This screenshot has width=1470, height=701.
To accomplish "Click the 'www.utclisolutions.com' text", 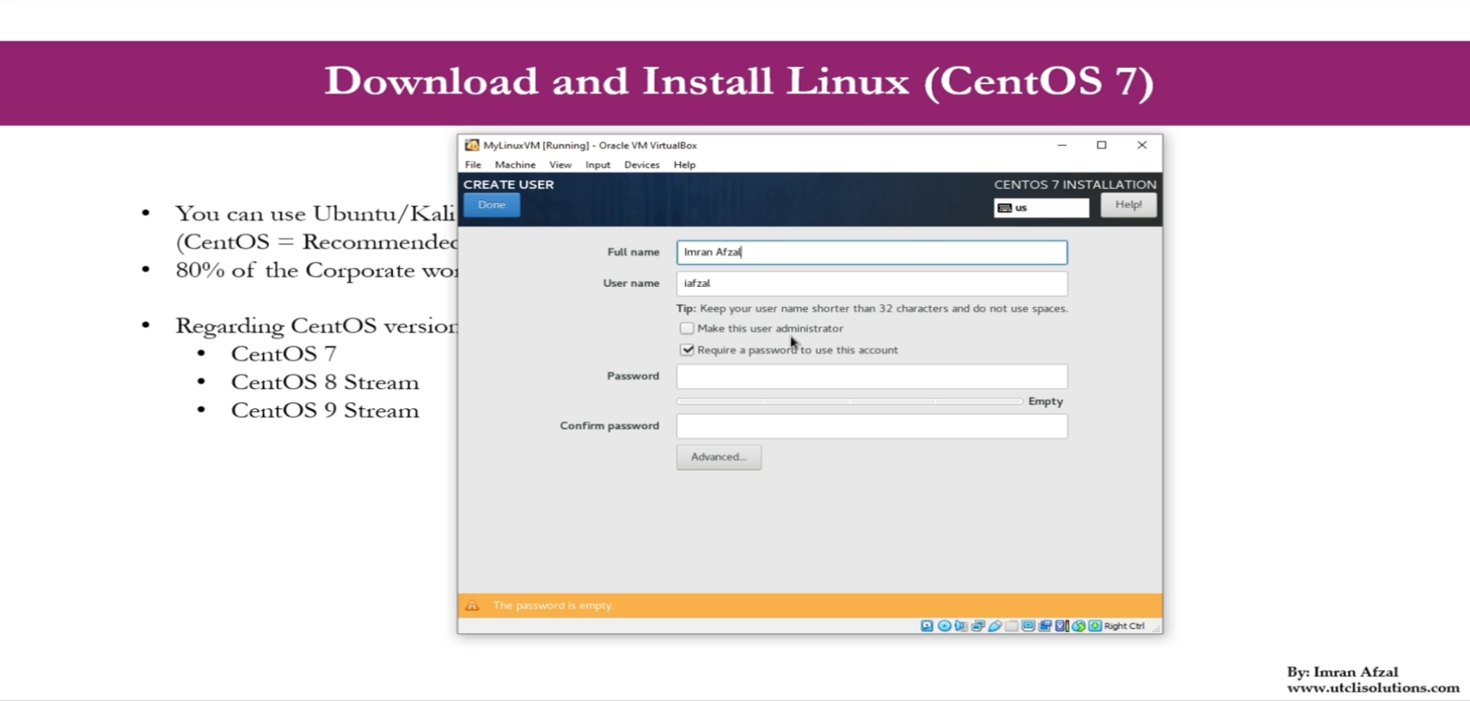I will coord(1373,688).
